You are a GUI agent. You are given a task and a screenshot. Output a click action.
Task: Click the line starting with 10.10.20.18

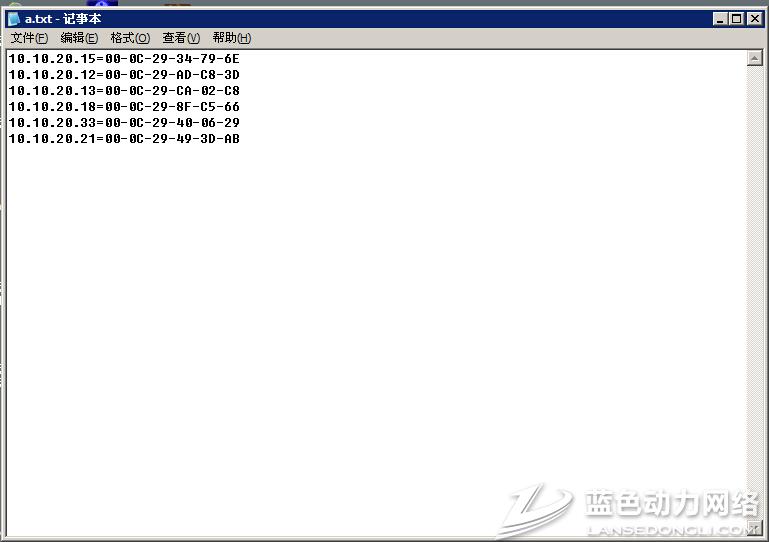coord(124,107)
